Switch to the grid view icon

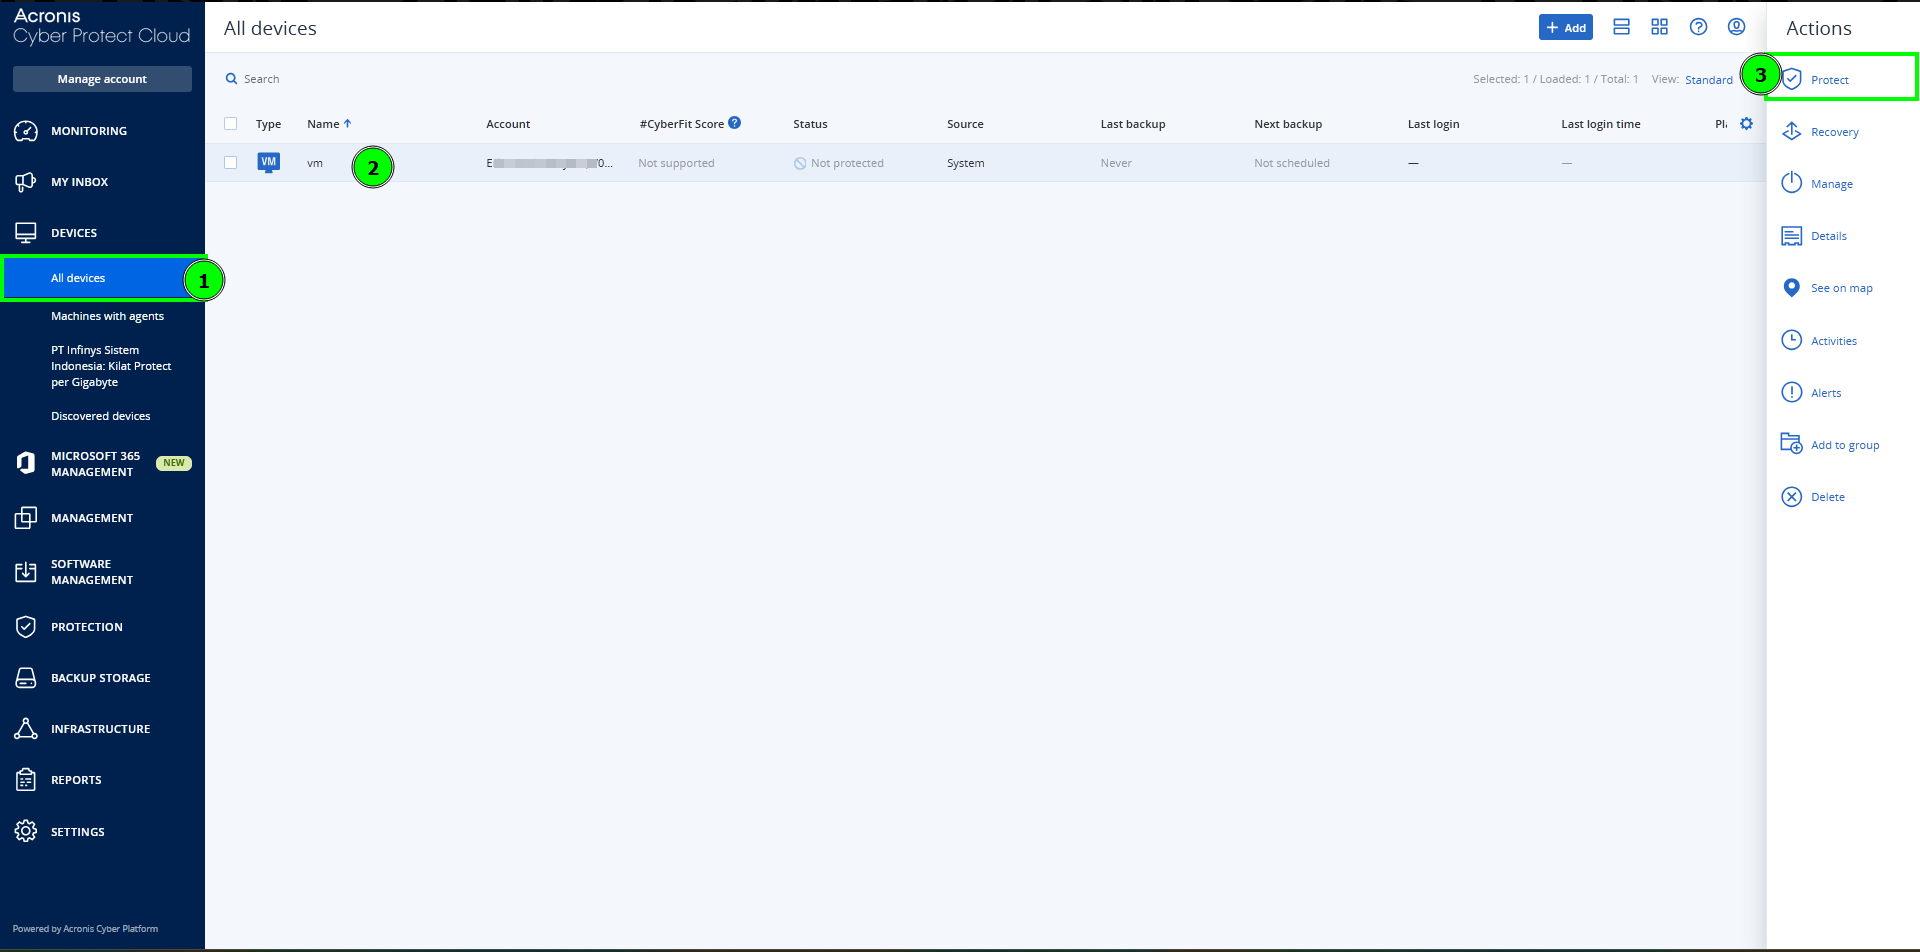[x=1659, y=27]
